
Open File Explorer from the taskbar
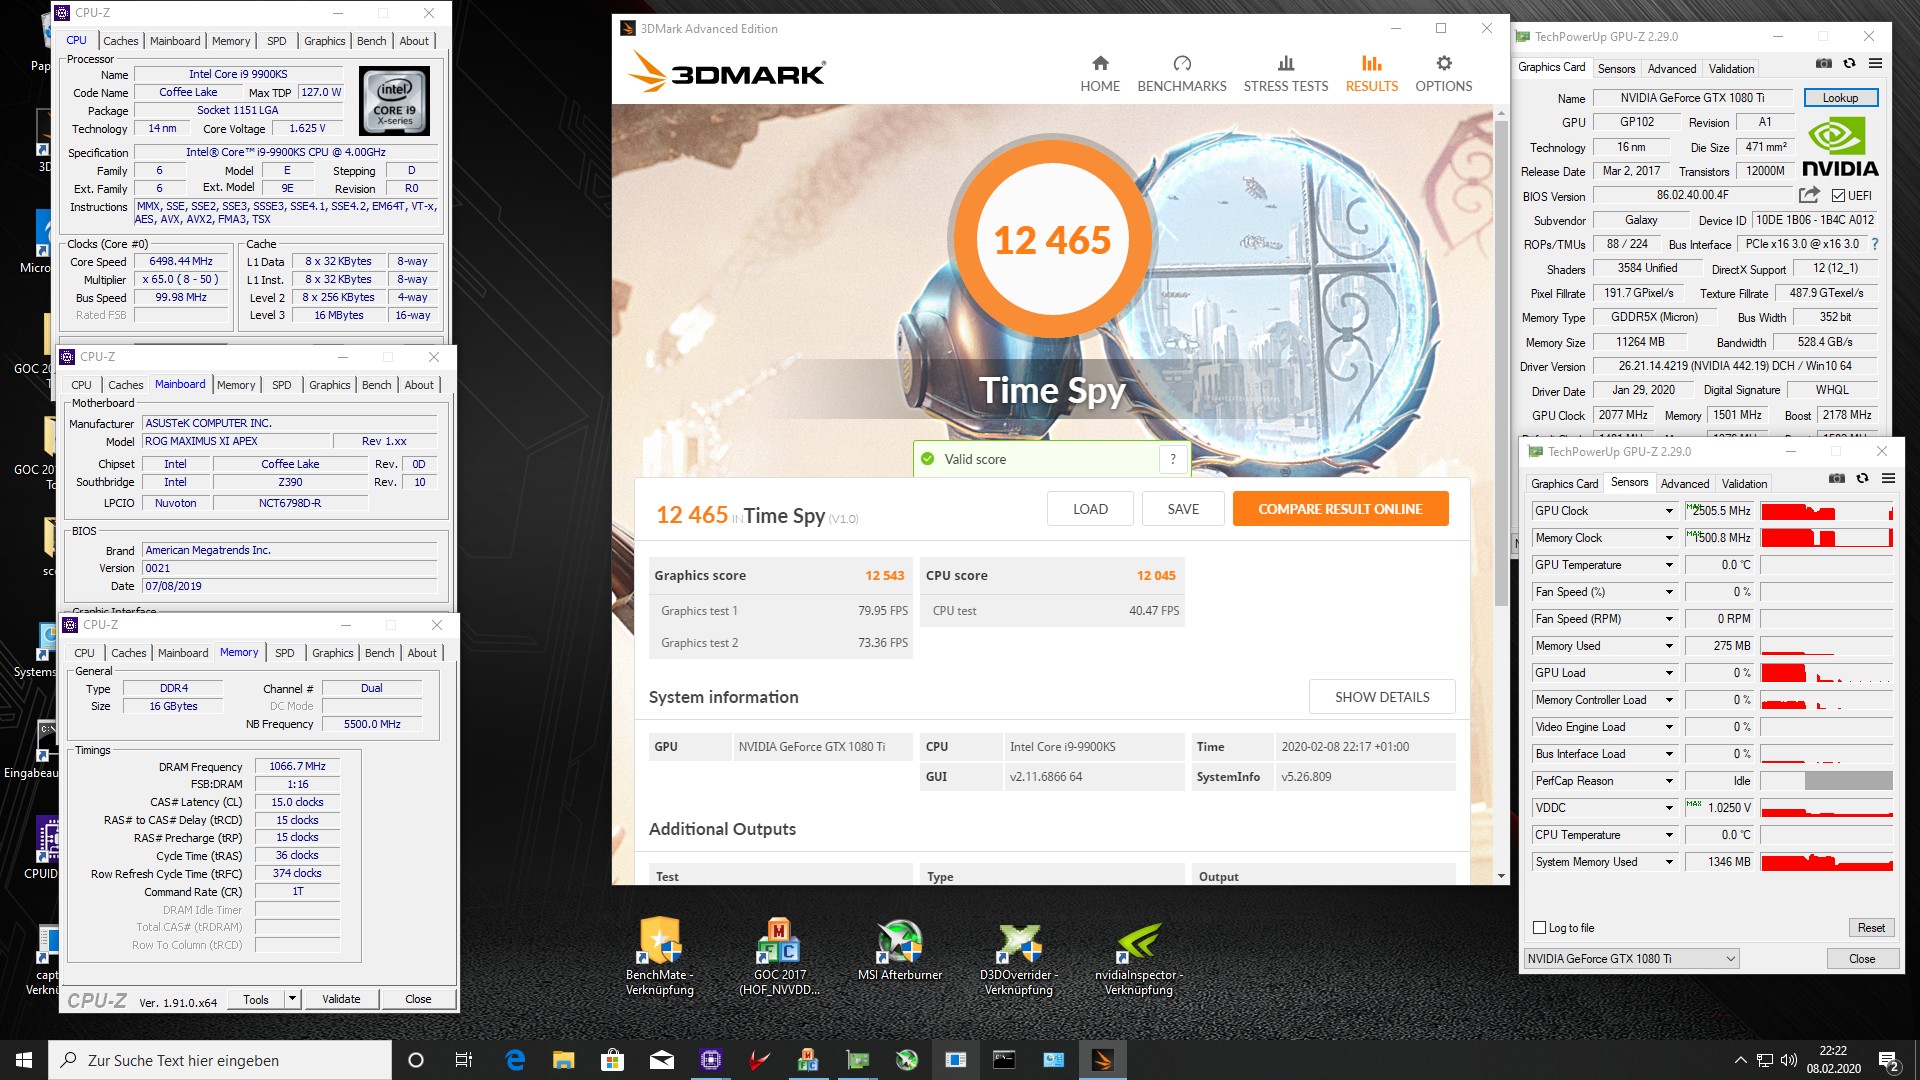[x=564, y=1060]
